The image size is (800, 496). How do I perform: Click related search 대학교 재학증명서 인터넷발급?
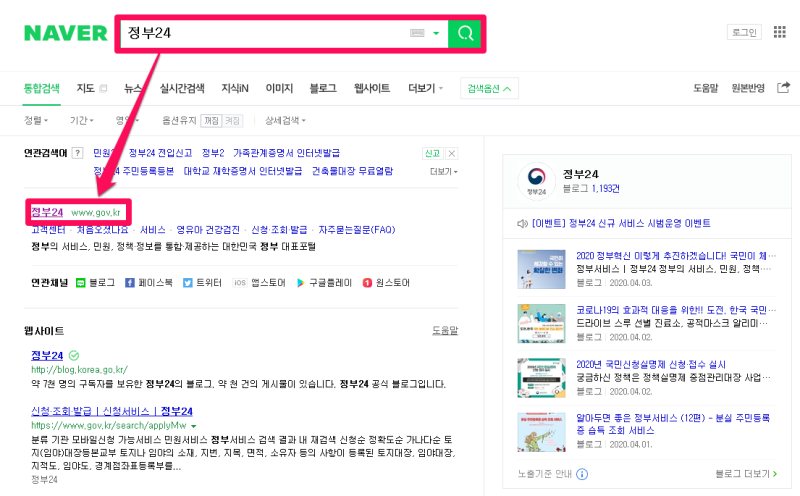[x=243, y=171]
